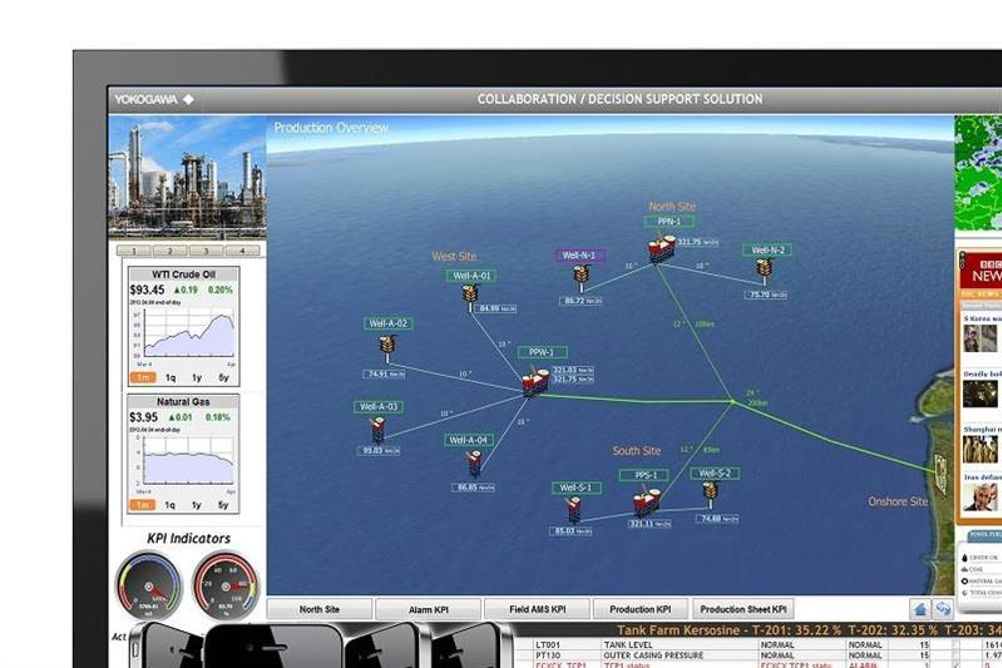
Task: Open the Alarm KPI view
Action: [x=428, y=609]
